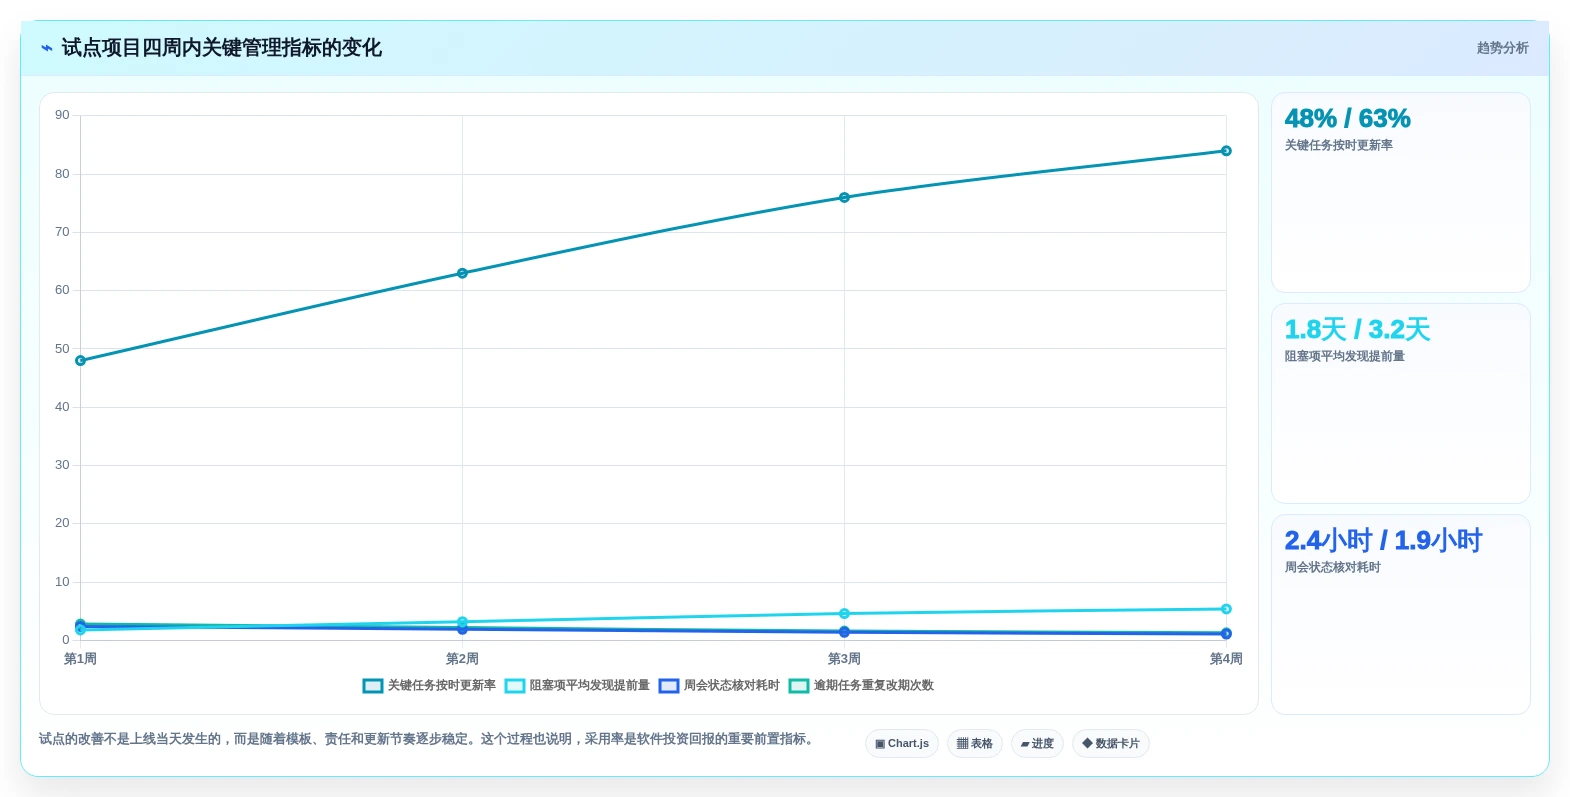Screen dimensions: 1570x797
Task: Click the 2.4小时 / 1.9小时 stat value
Action: tap(1383, 541)
